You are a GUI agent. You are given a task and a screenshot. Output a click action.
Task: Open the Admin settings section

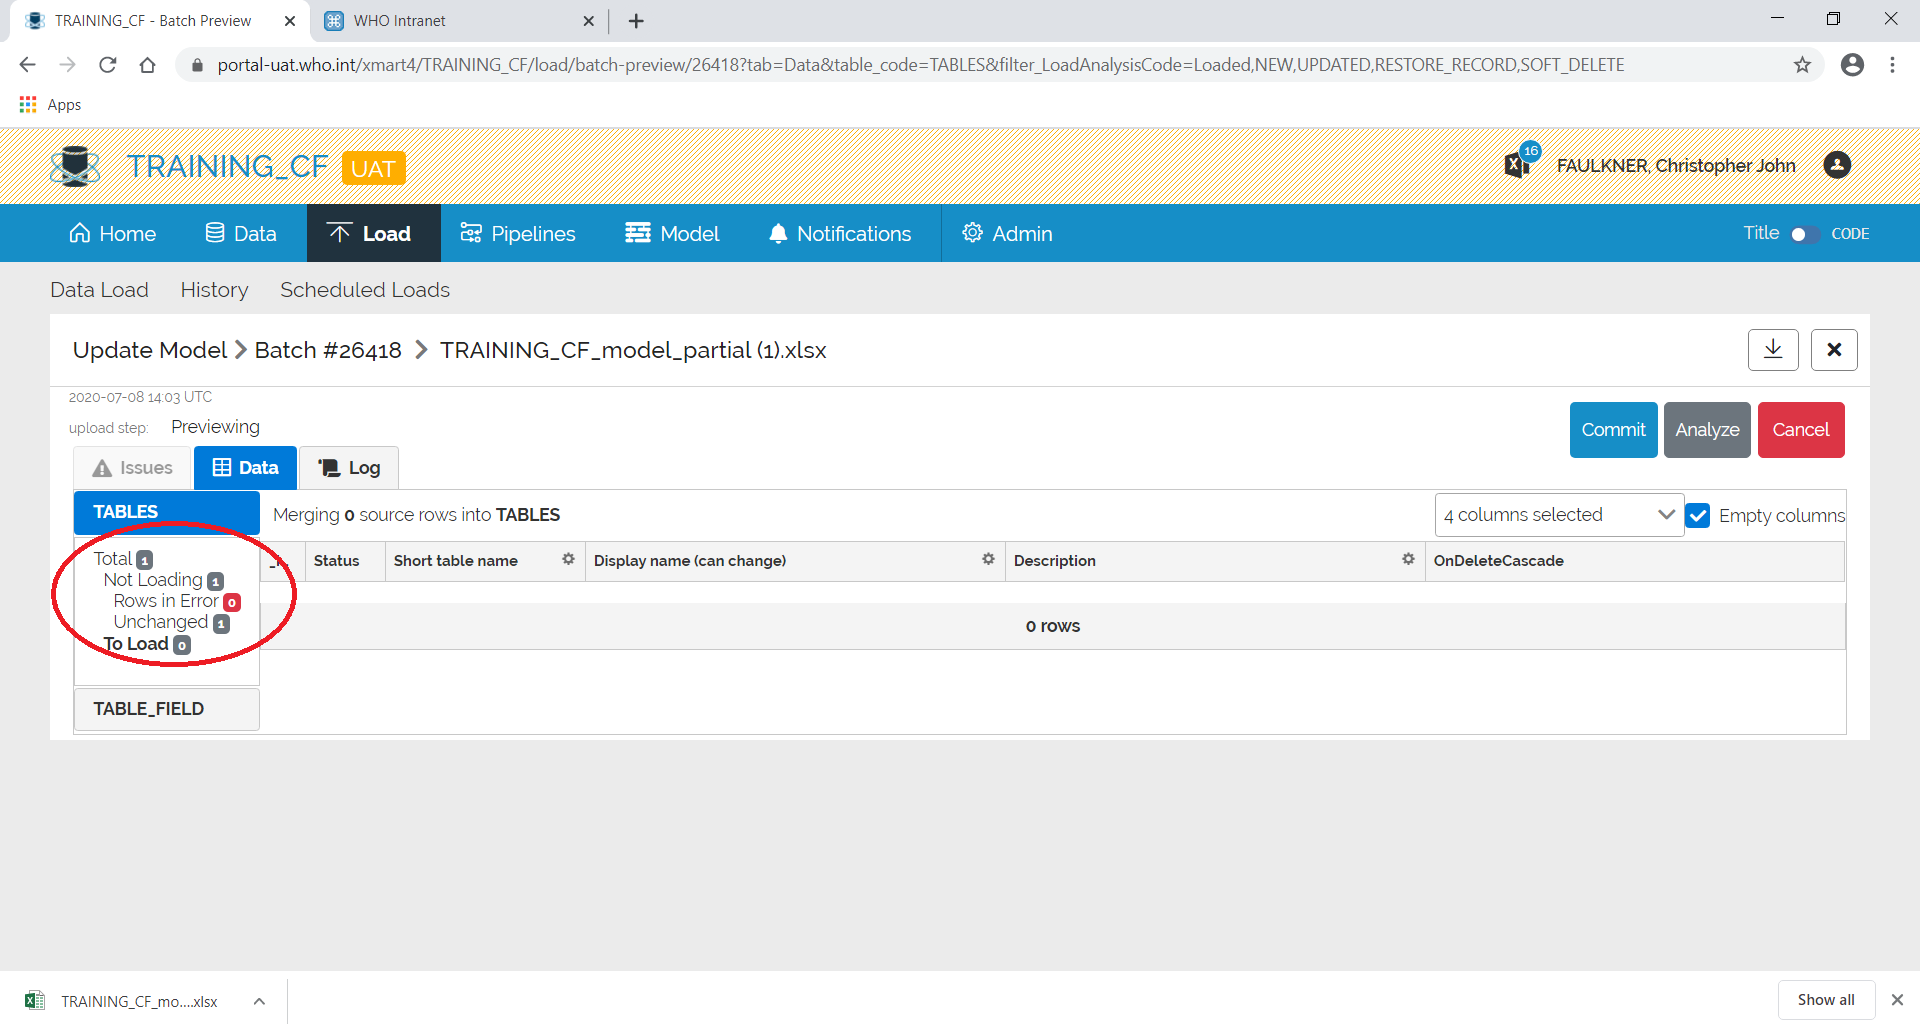tap(1007, 233)
